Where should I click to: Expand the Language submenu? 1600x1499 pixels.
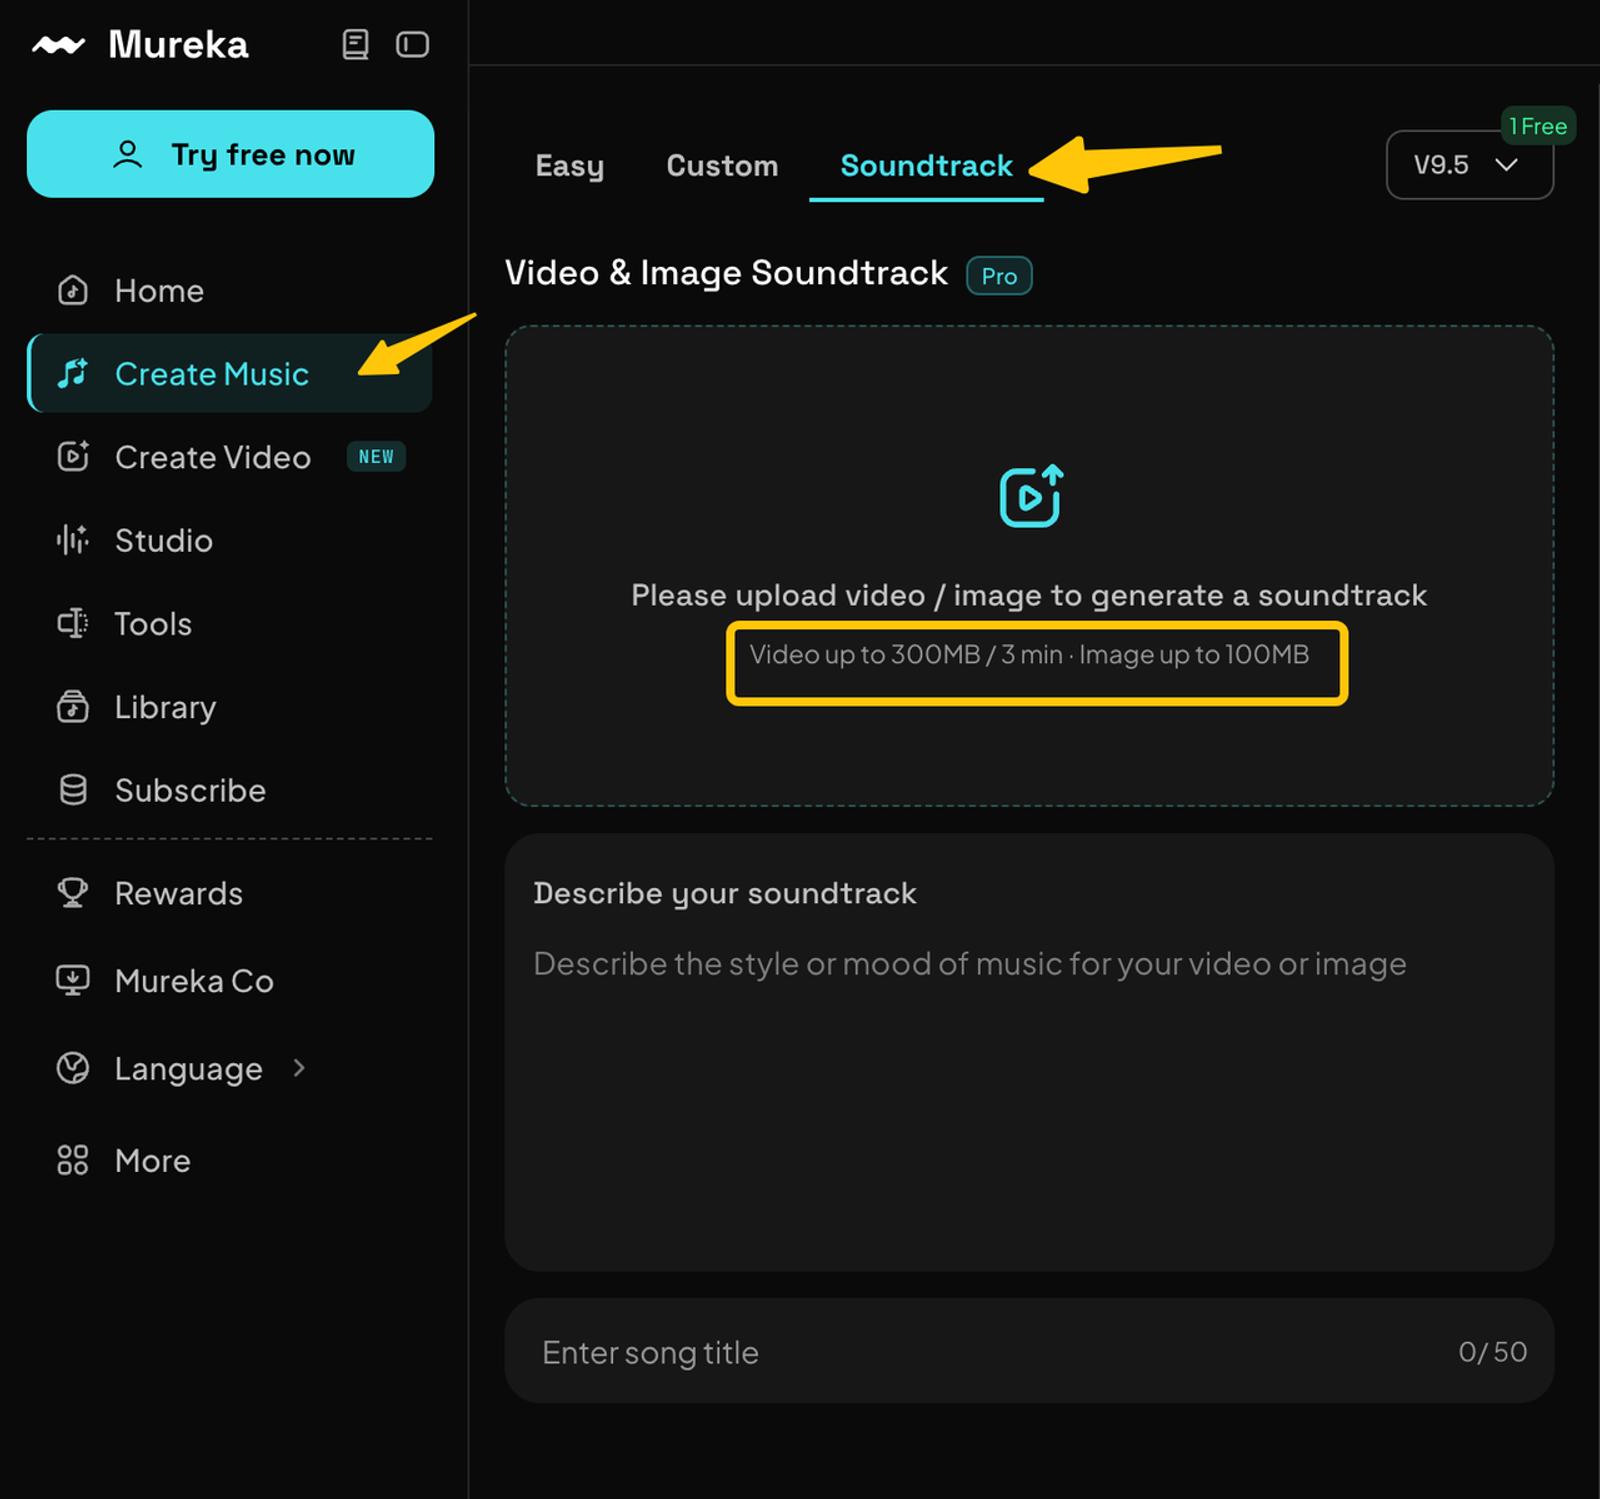pyautogui.click(x=230, y=1069)
